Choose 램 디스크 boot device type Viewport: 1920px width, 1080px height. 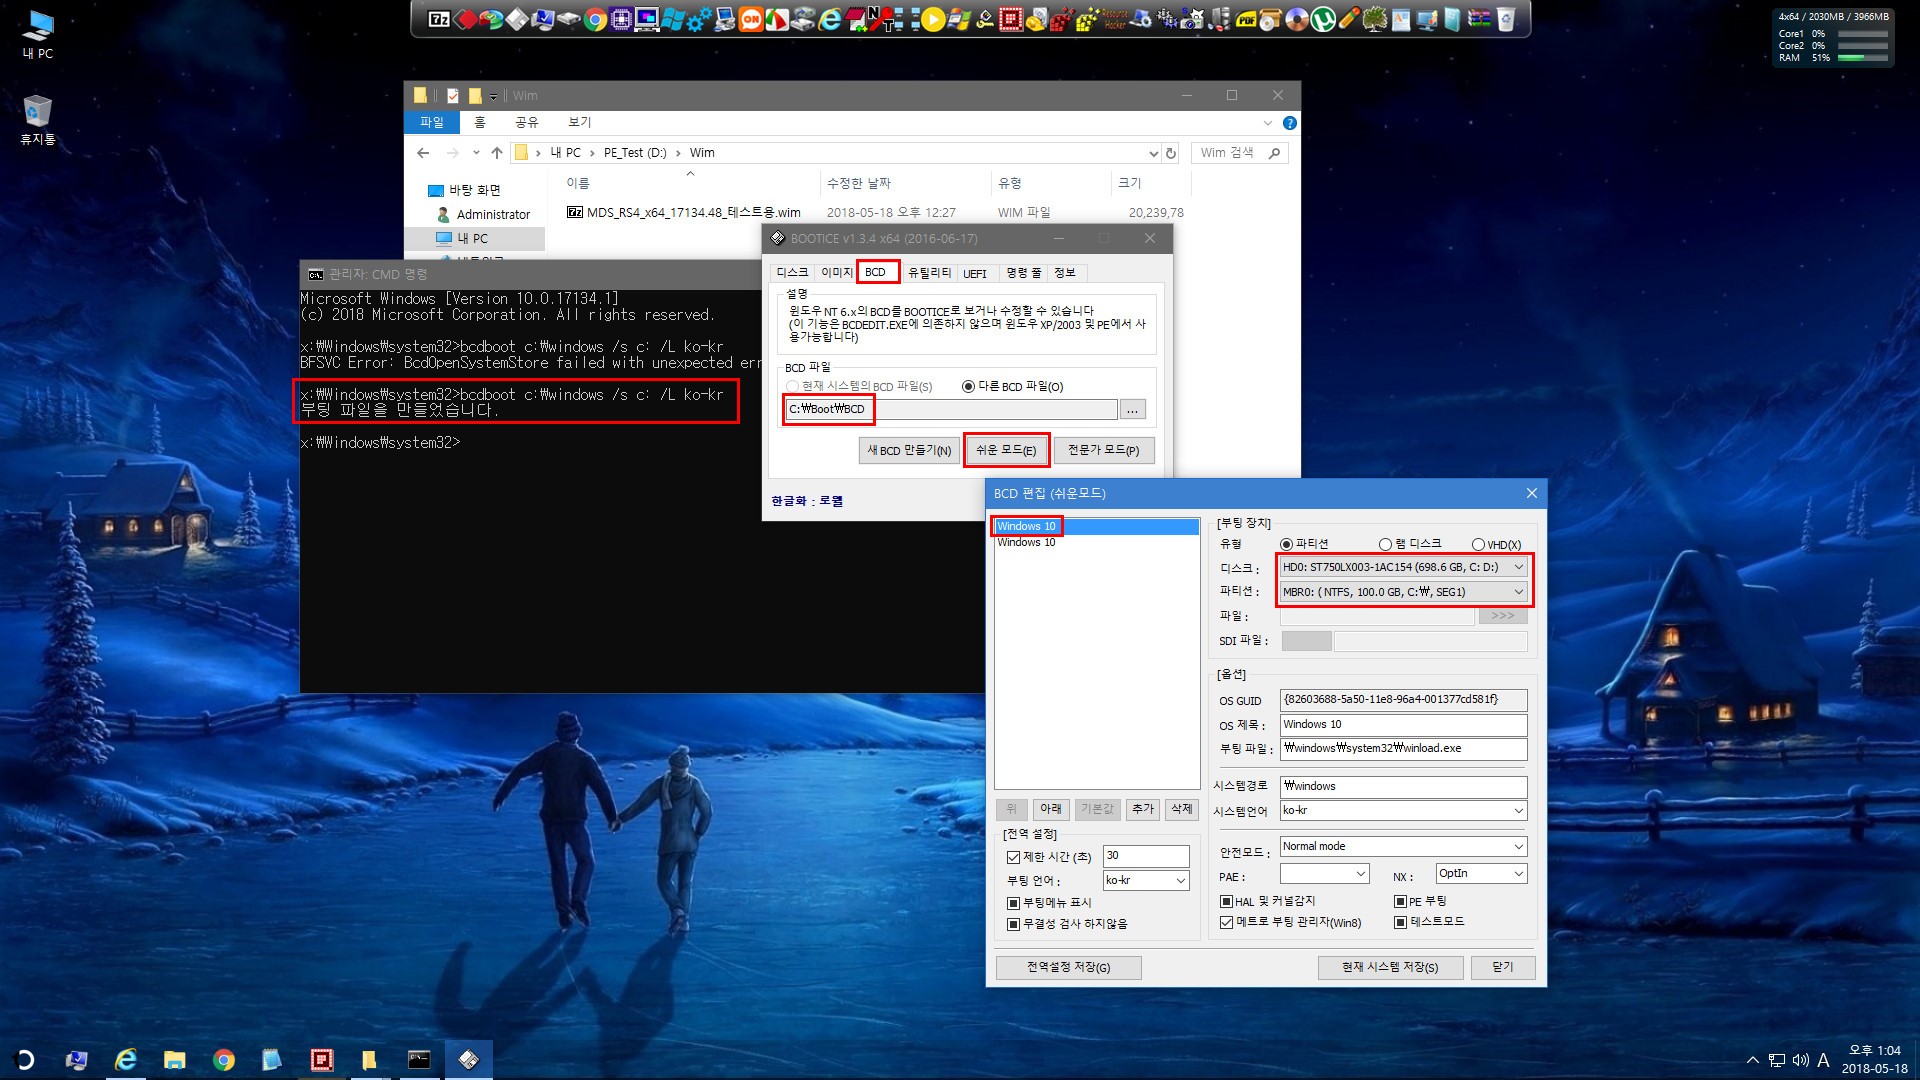(x=1385, y=545)
